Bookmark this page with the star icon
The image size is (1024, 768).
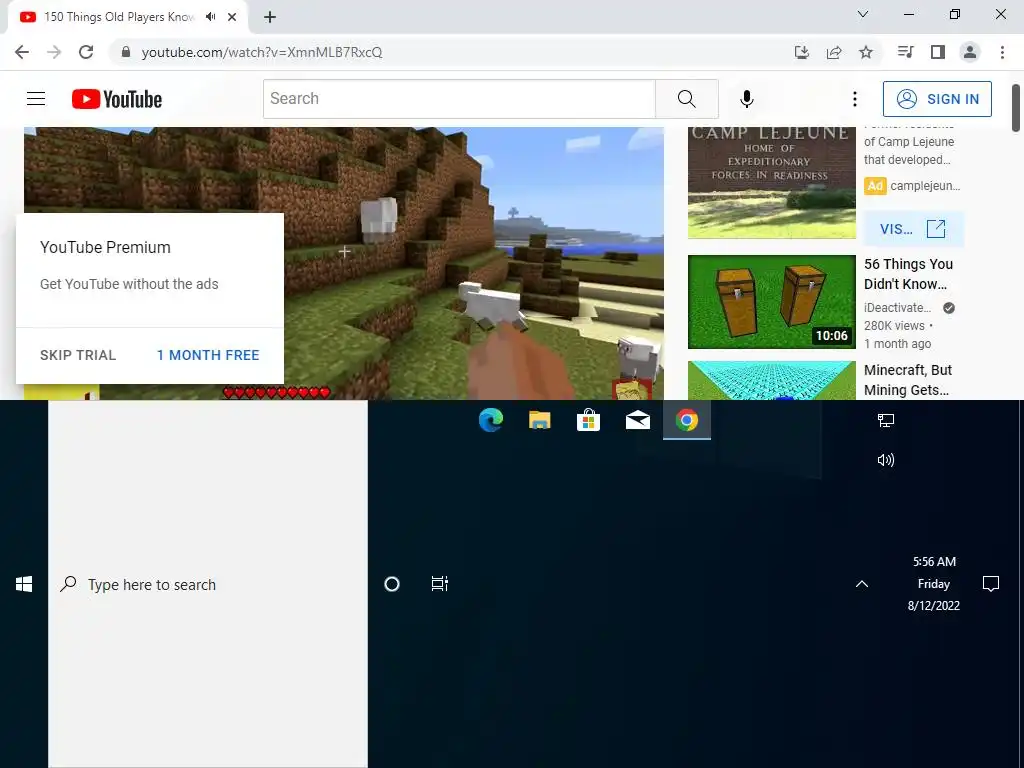[x=866, y=52]
